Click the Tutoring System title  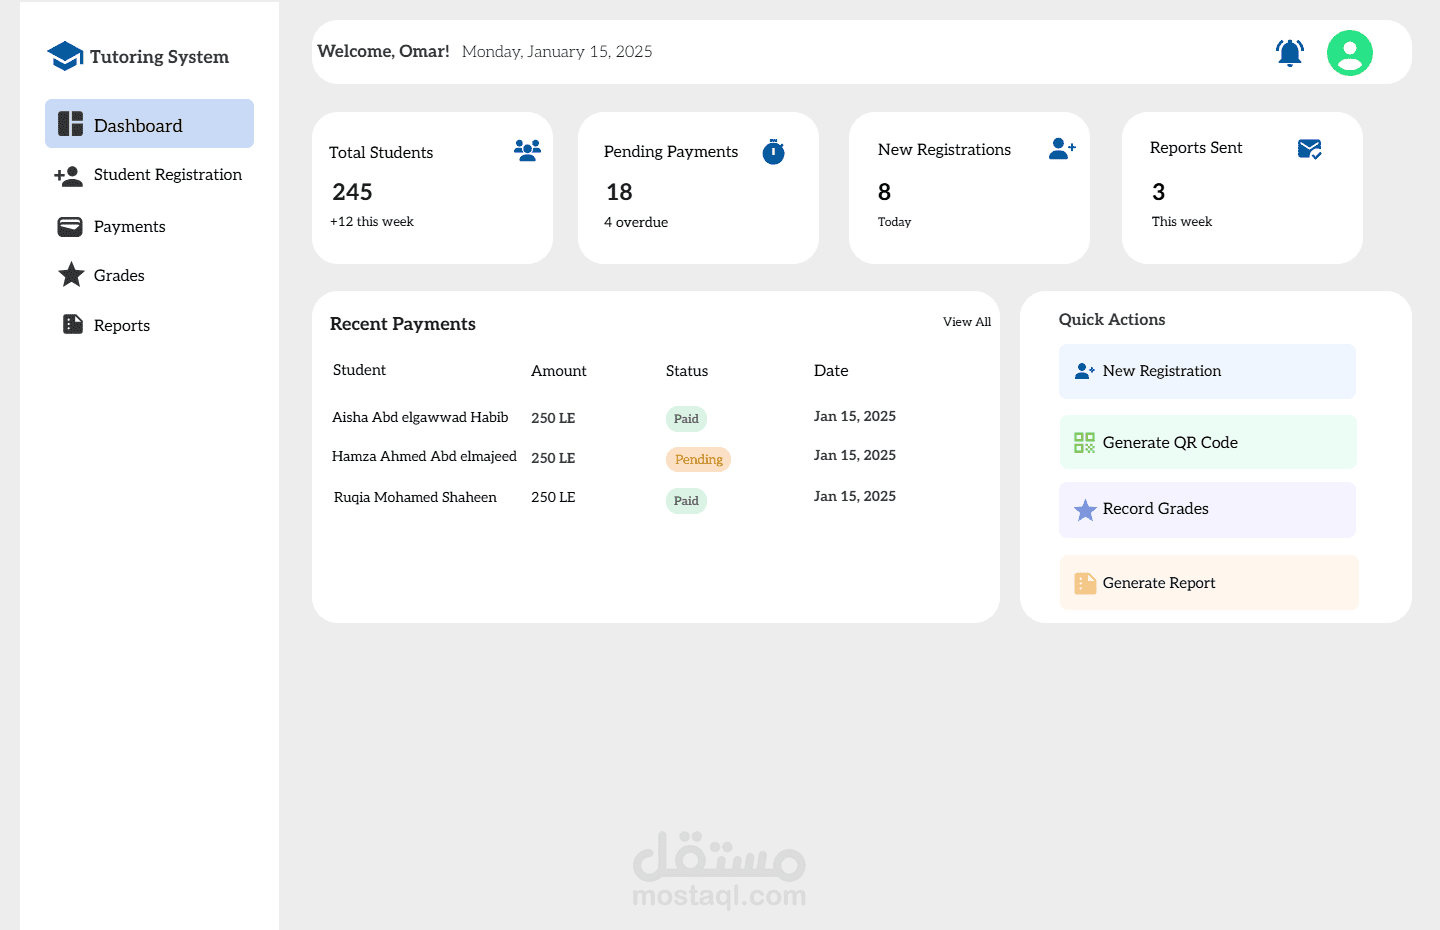pyautogui.click(x=159, y=57)
